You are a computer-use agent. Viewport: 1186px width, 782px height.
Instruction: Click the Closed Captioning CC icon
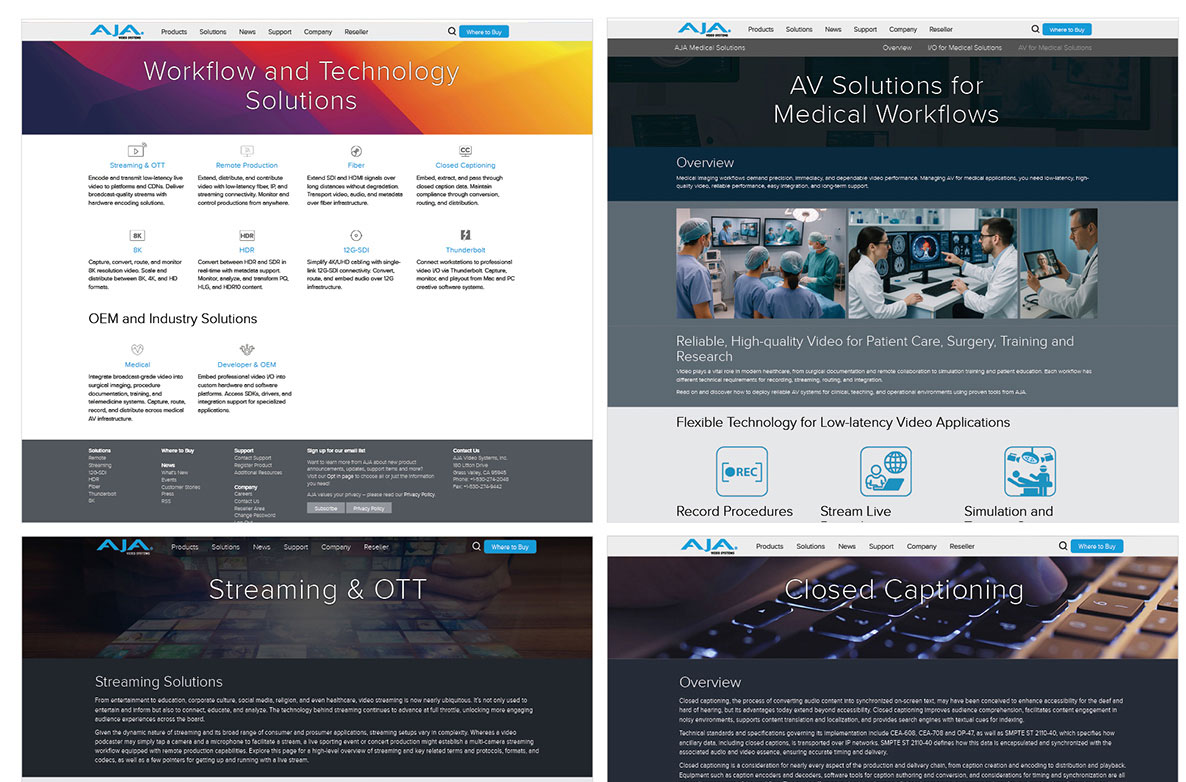click(x=465, y=151)
